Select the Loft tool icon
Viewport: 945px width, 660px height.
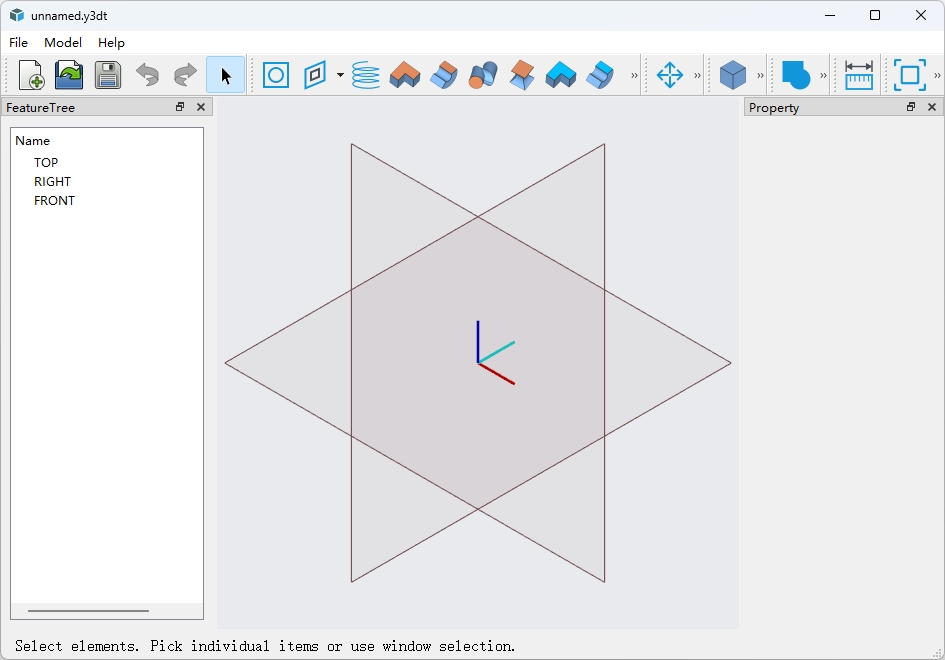(522, 75)
